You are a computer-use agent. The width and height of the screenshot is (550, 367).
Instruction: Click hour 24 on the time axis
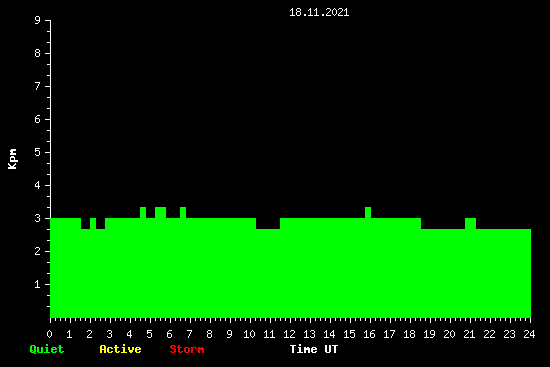pyautogui.click(x=529, y=334)
